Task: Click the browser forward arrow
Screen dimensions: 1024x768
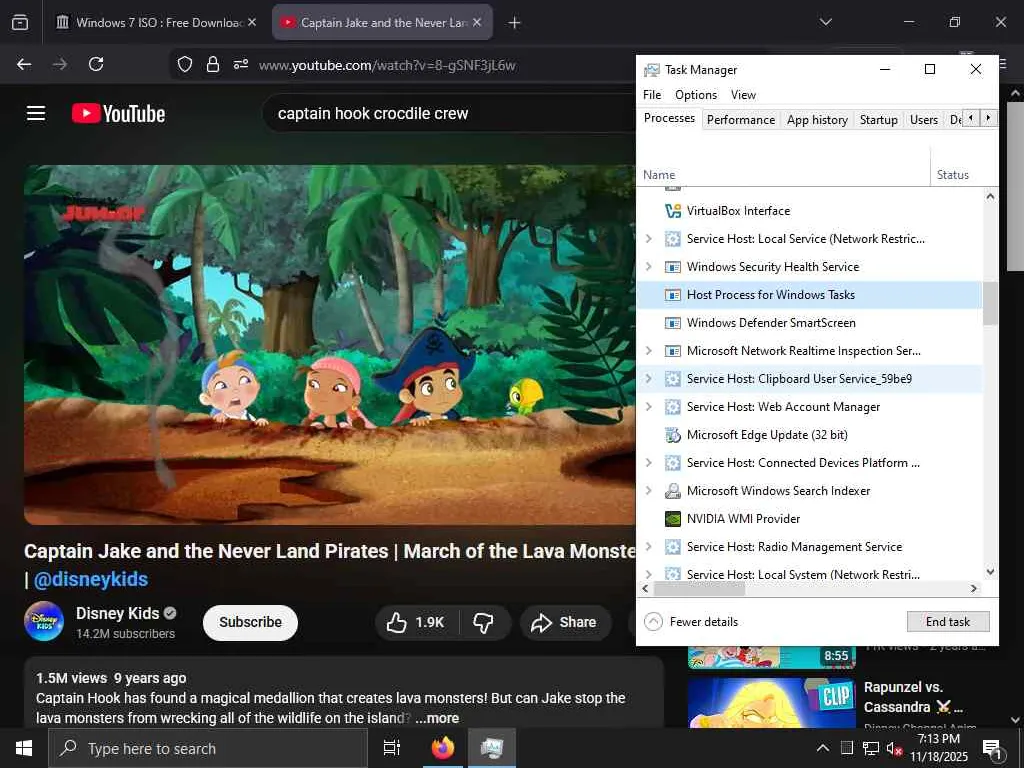Action: [x=60, y=64]
